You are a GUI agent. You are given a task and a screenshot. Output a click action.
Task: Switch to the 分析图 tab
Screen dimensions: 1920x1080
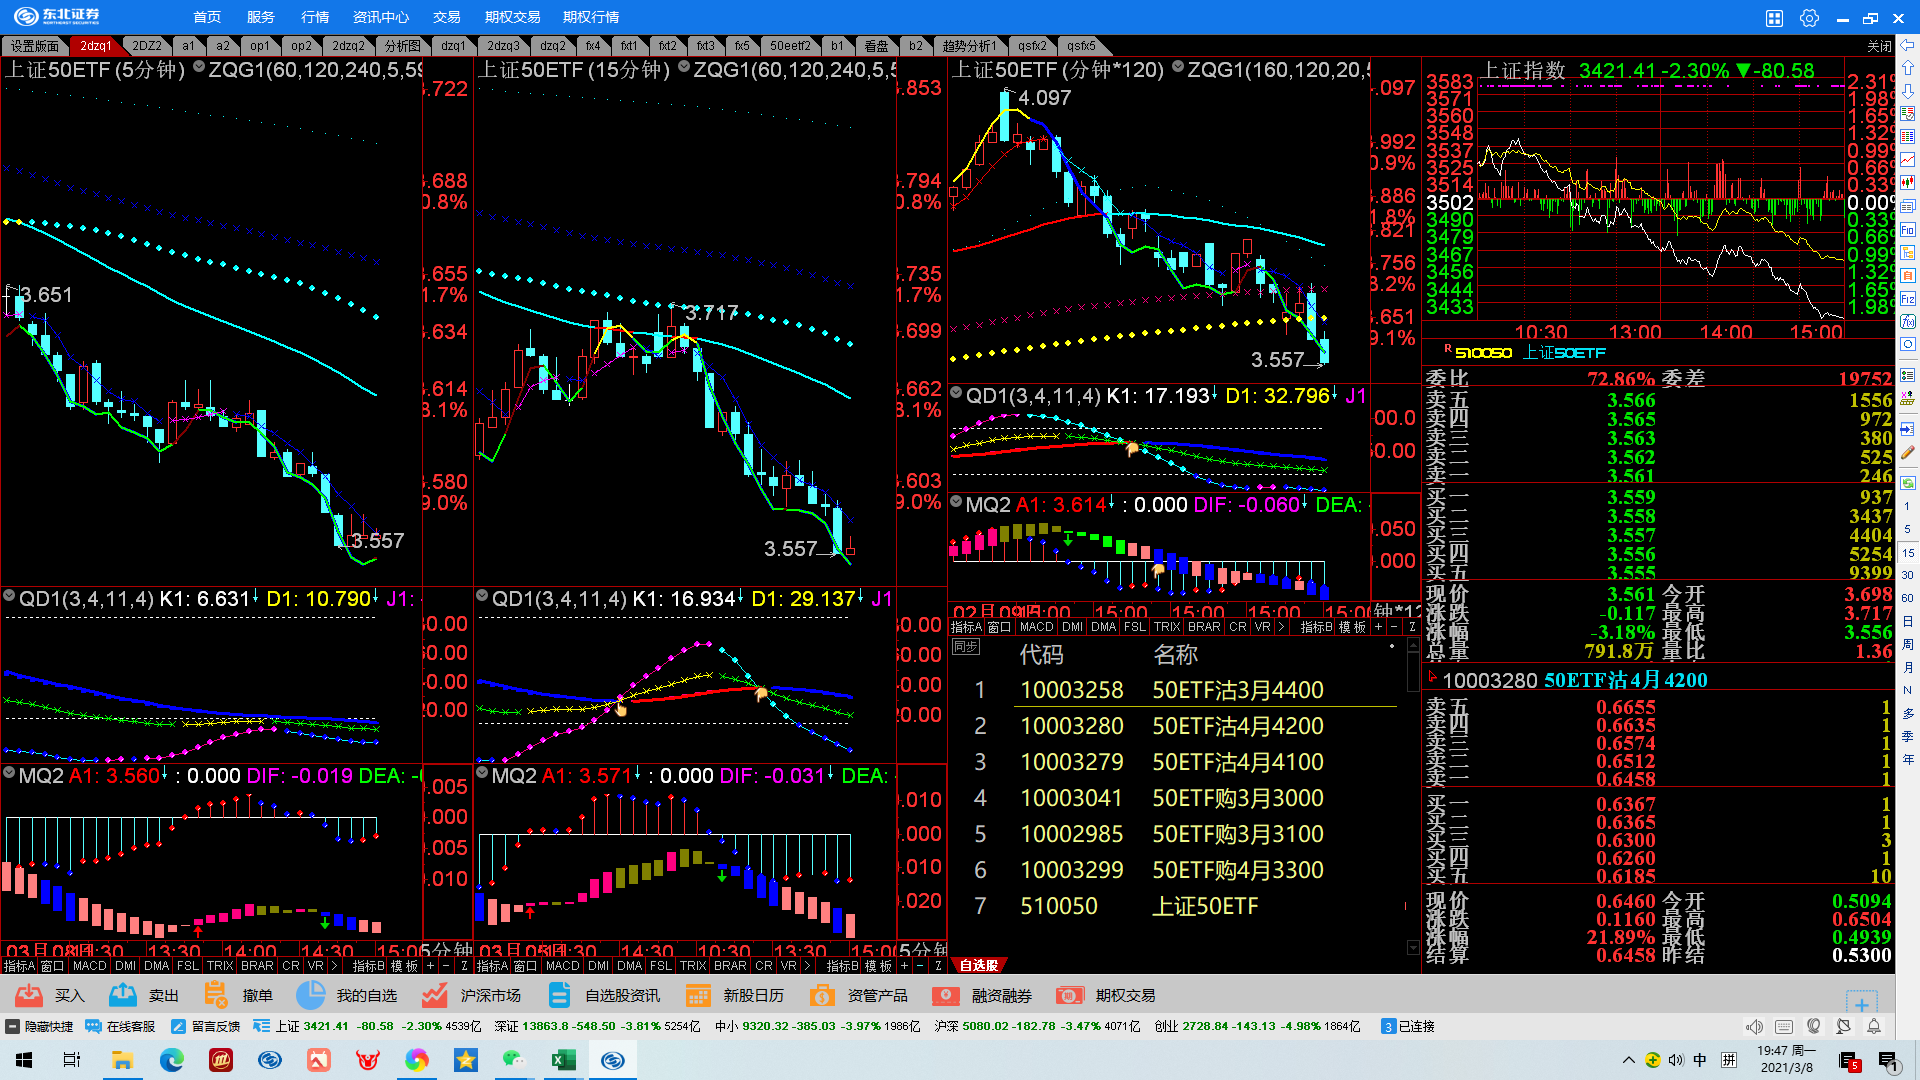[403, 46]
